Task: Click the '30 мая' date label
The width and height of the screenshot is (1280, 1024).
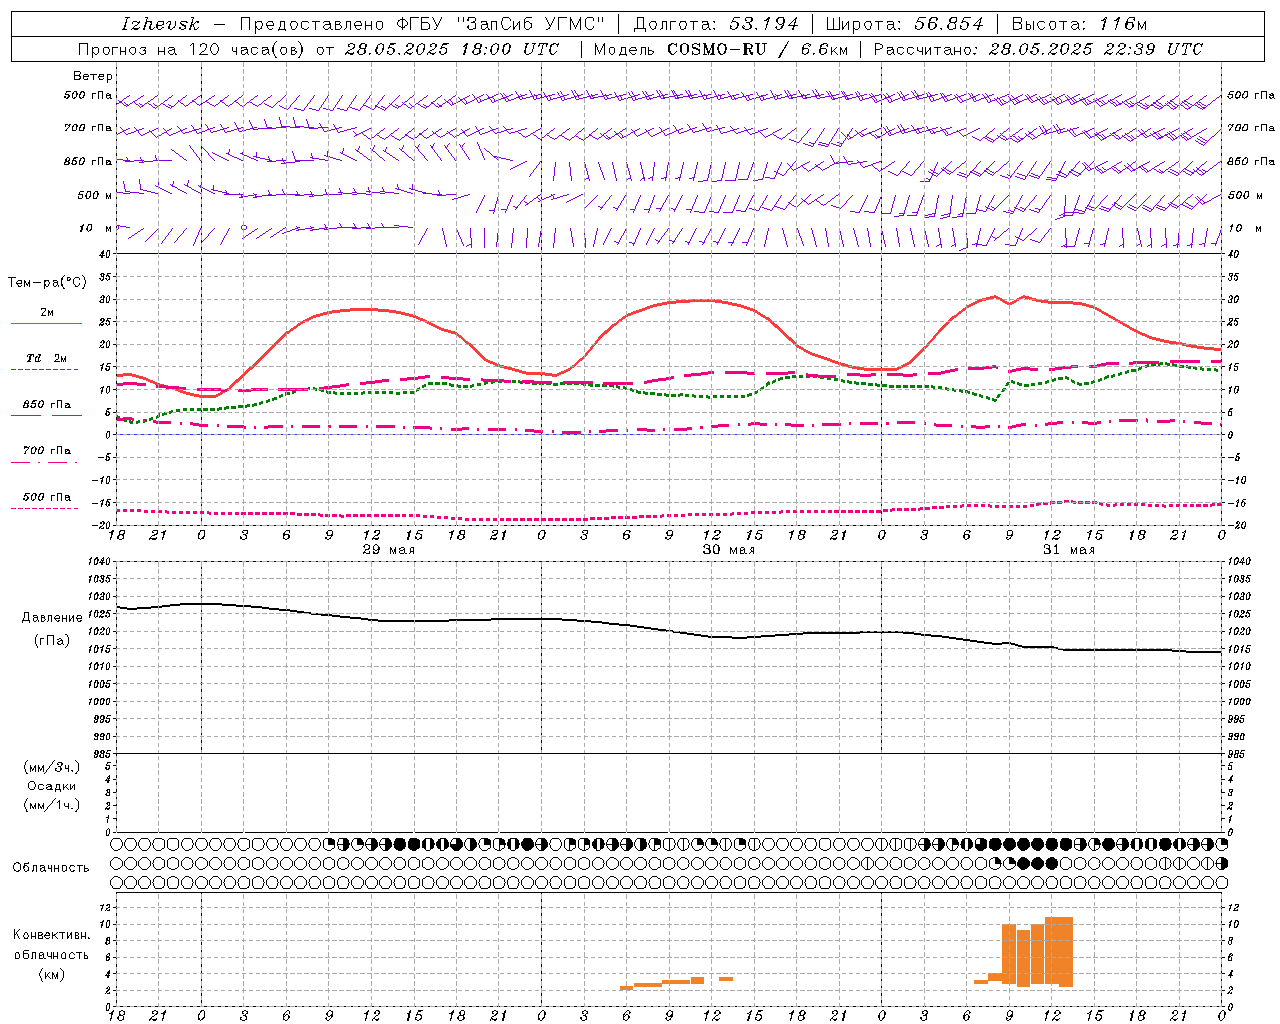Action: tap(729, 550)
